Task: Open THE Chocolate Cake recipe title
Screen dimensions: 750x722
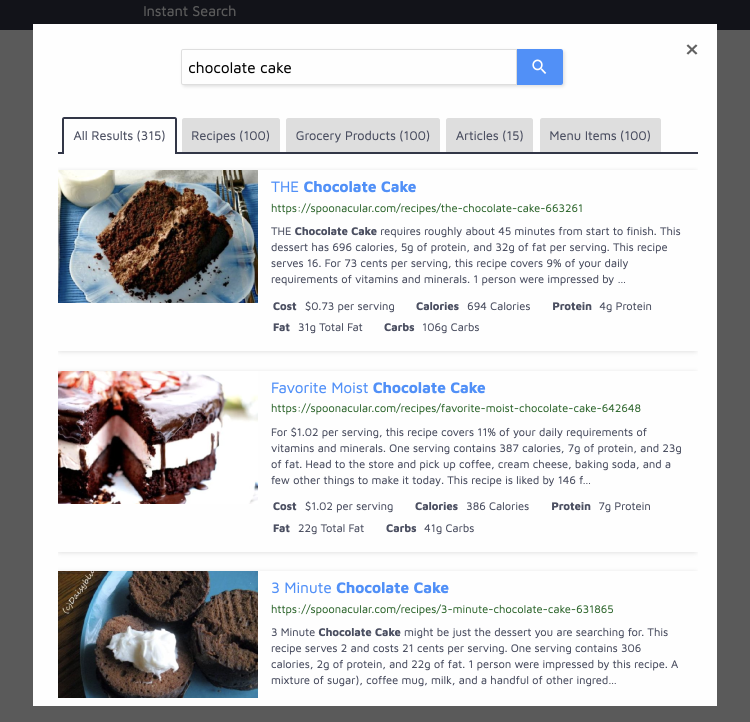Action: [343, 187]
